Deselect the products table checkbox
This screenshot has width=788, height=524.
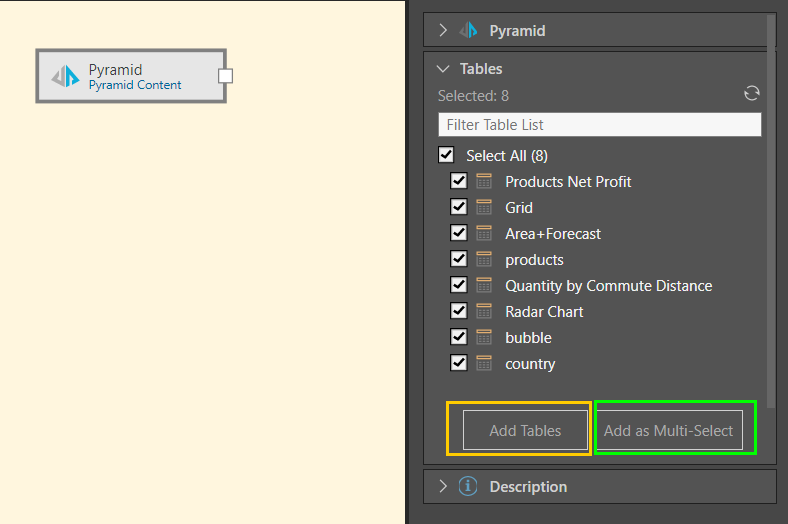coord(459,260)
